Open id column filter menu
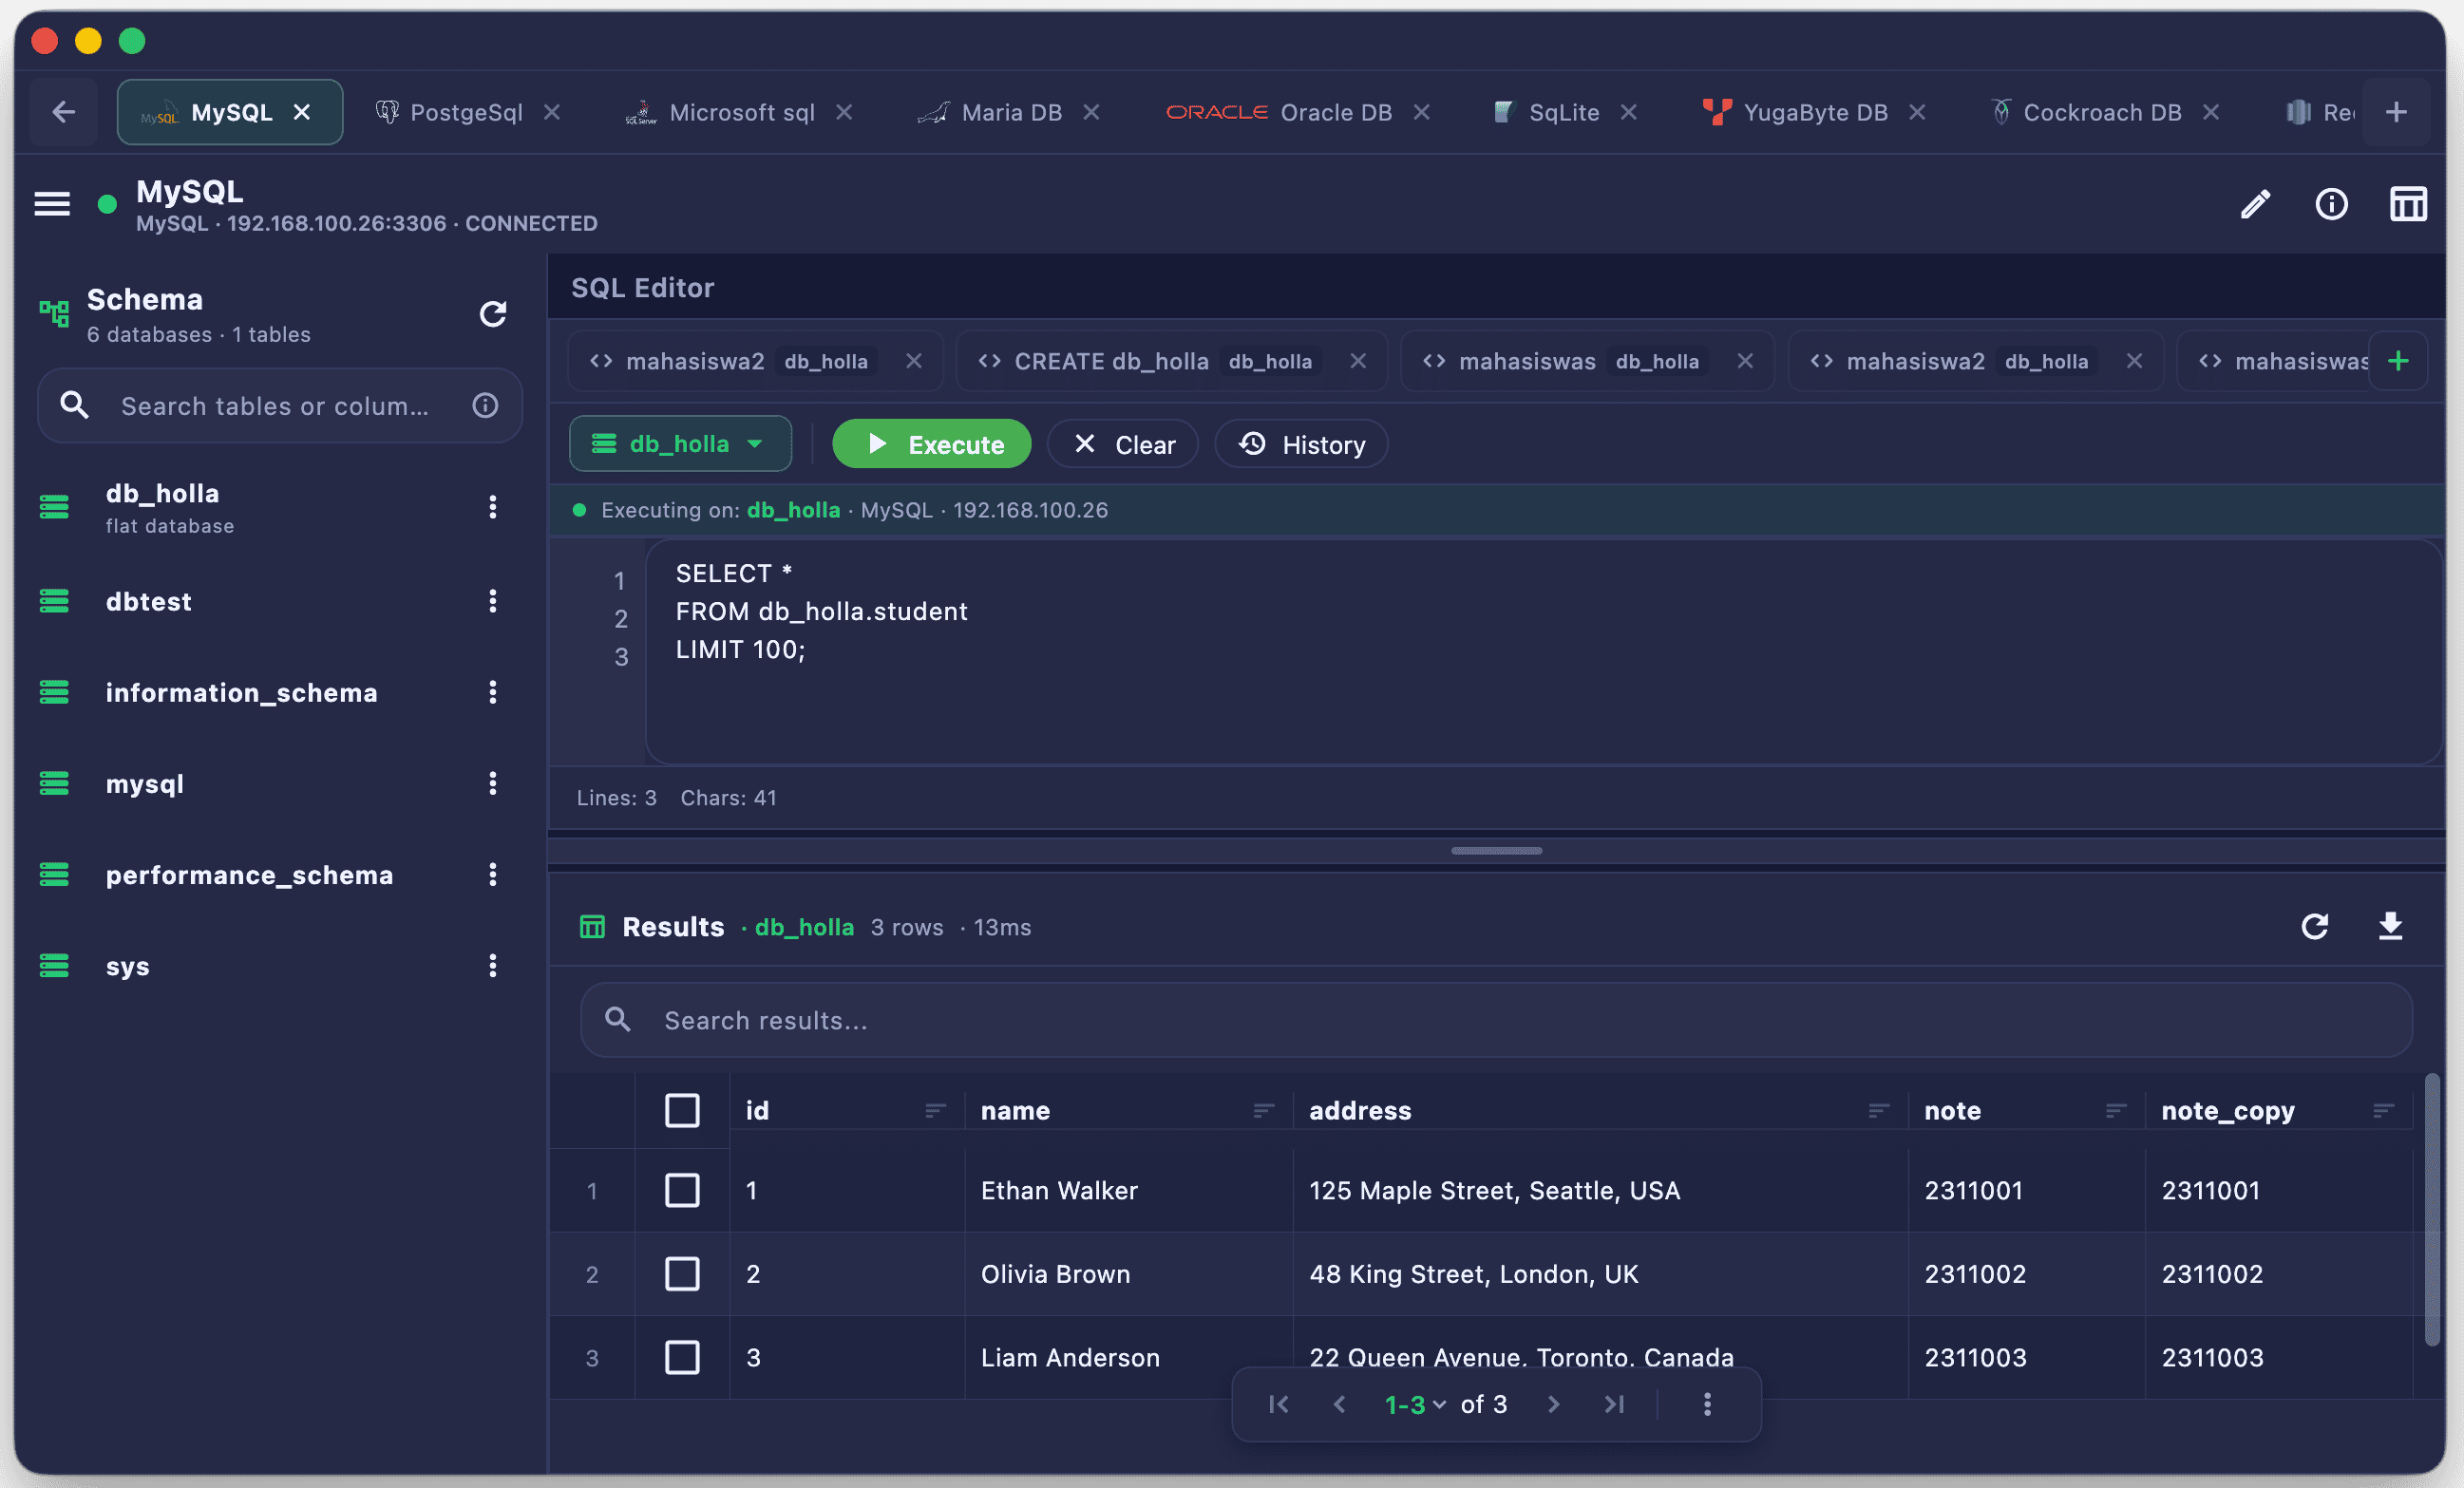The image size is (2464, 1488). click(x=934, y=1110)
